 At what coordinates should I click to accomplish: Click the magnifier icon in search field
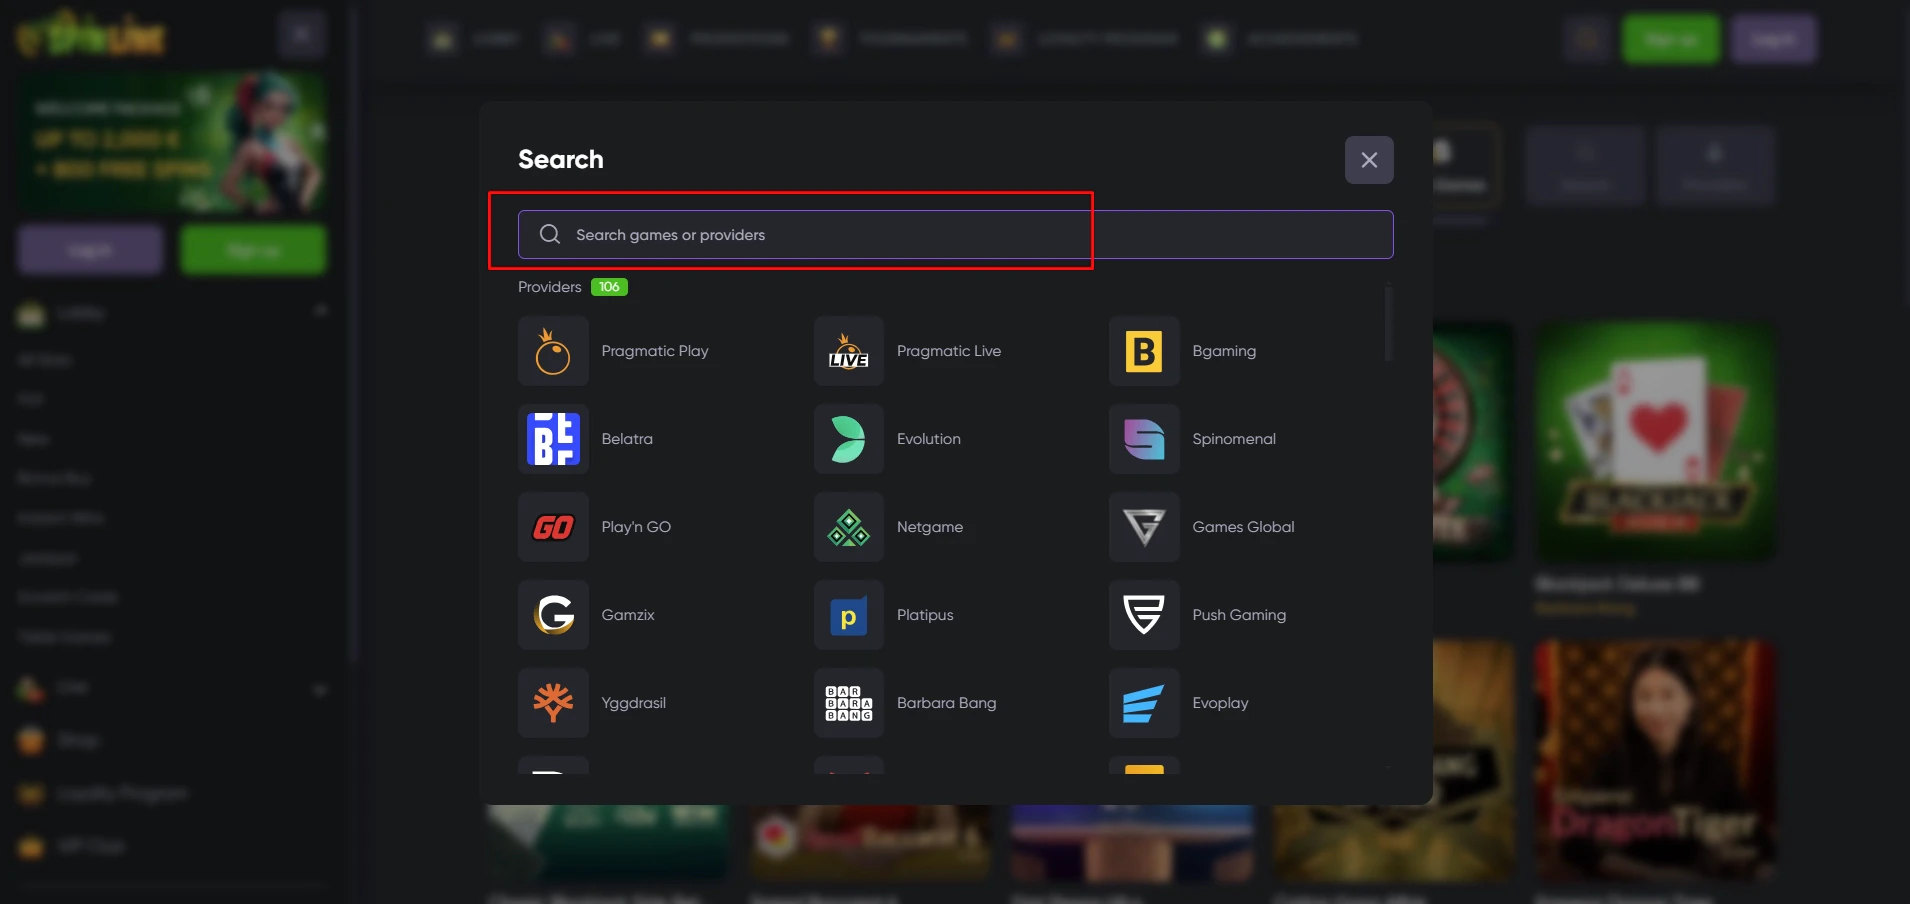[x=550, y=234]
